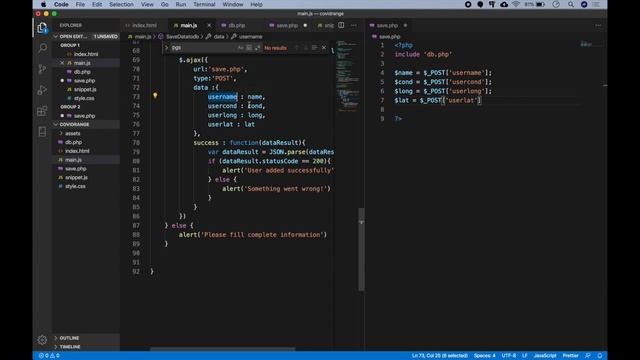The width and height of the screenshot is (640, 360).
Task: Open the File menu
Action: [80, 4]
